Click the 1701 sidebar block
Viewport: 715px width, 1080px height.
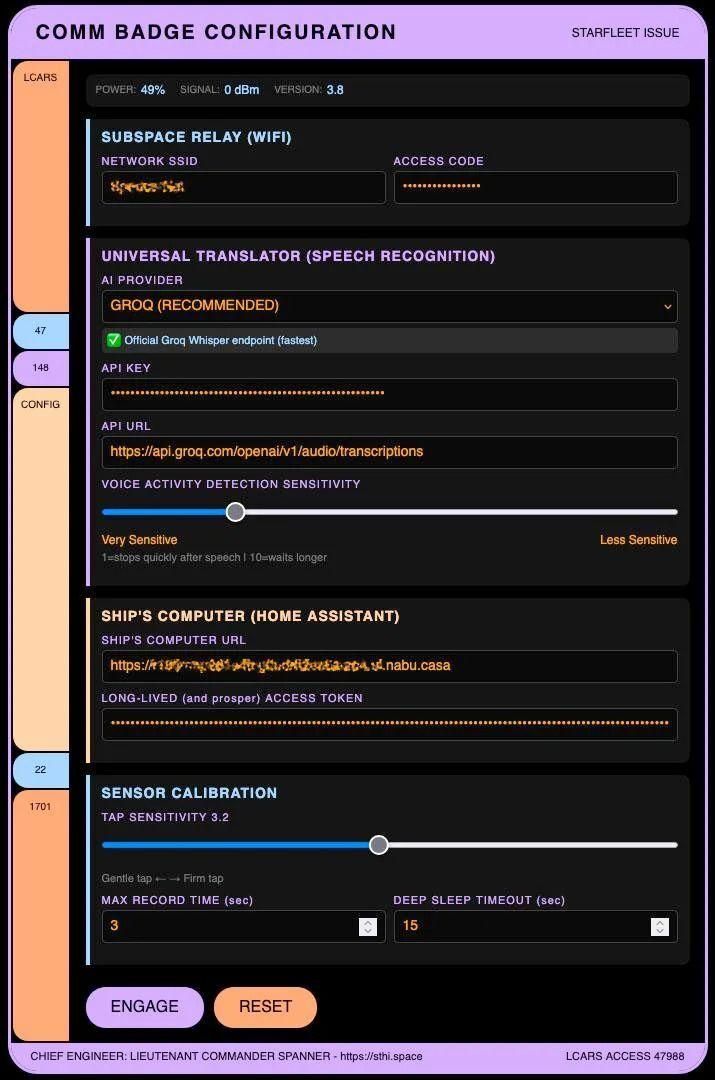click(x=41, y=915)
